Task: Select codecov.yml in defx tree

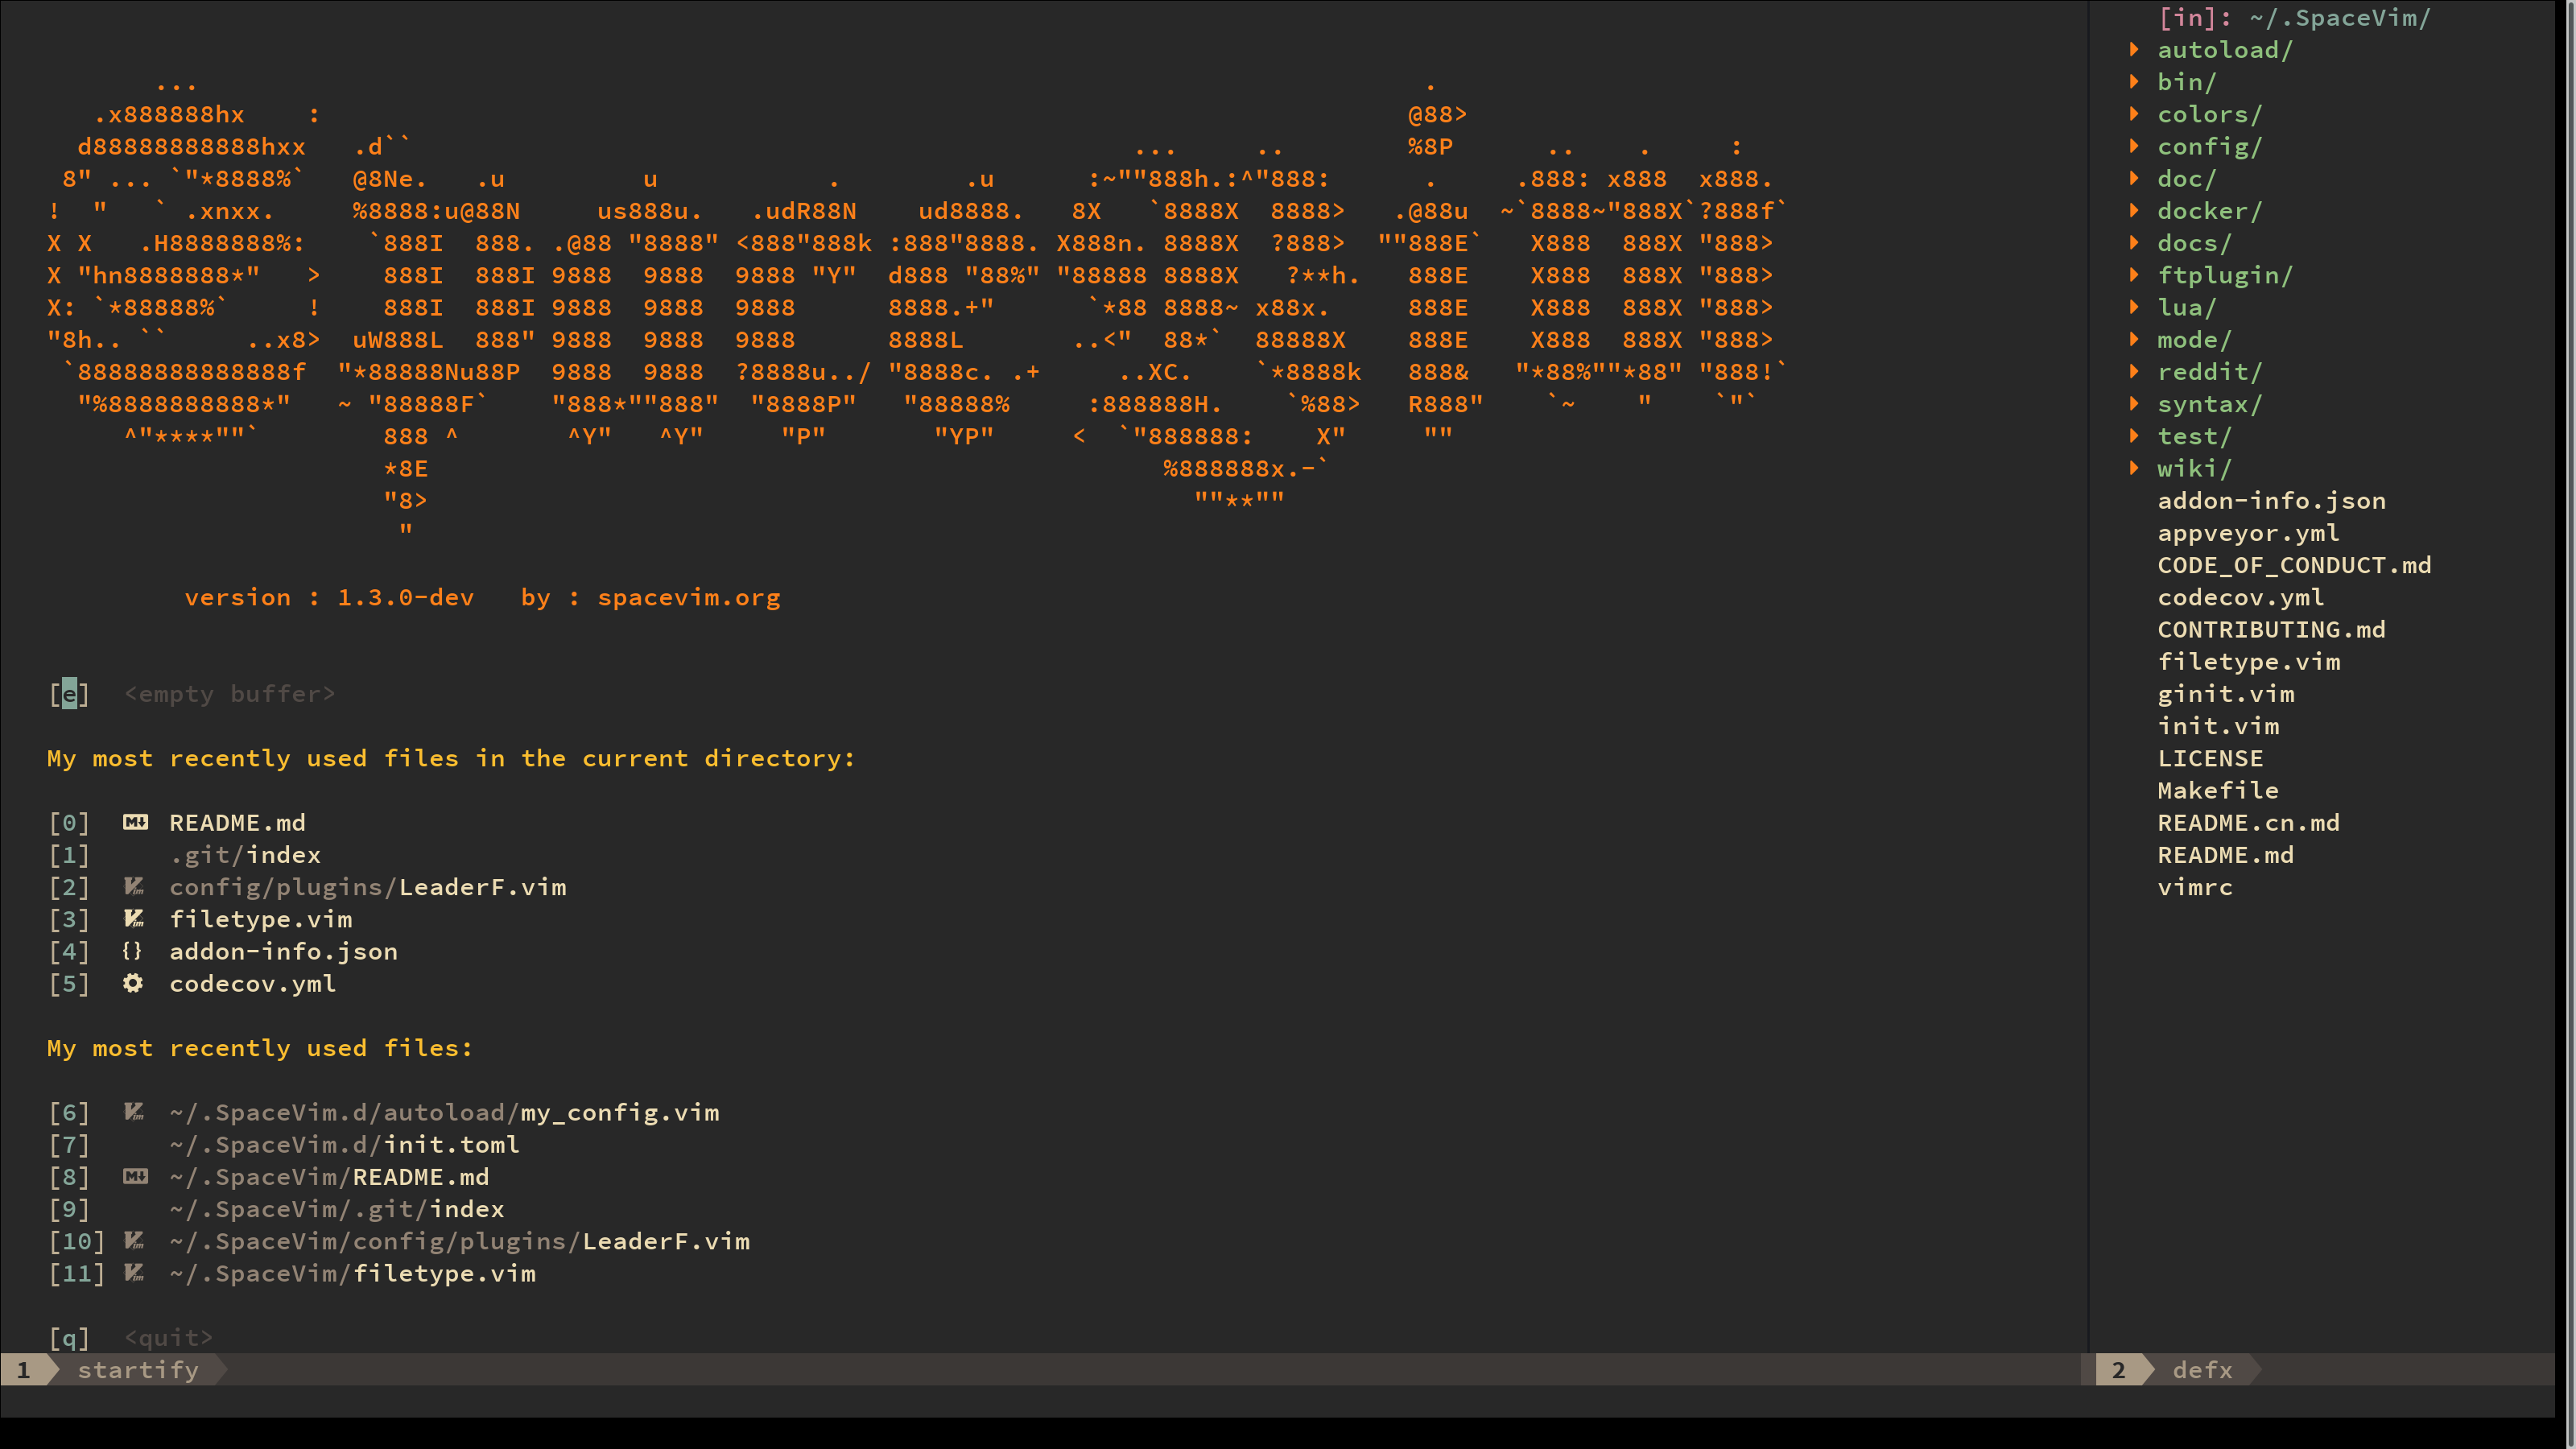Action: pos(2240,597)
